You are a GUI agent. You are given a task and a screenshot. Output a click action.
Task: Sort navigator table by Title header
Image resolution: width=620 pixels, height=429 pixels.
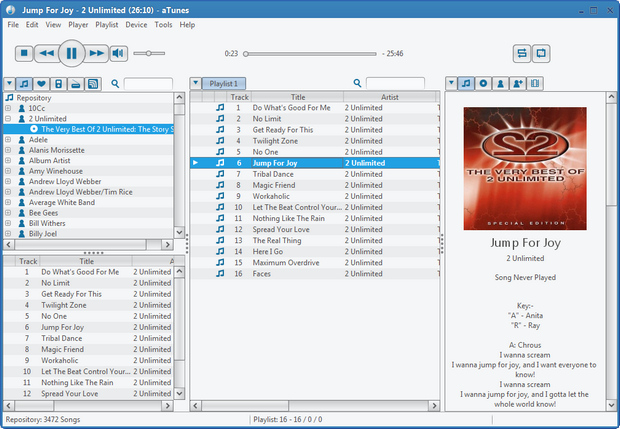[x=86, y=261]
